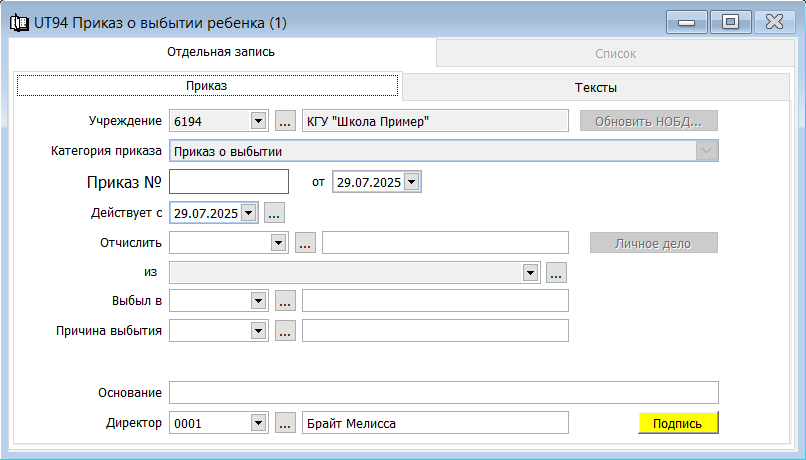Image resolution: width=806 pixels, height=460 pixels.
Task: Expand the Учреждение code dropdown
Action: 259,121
